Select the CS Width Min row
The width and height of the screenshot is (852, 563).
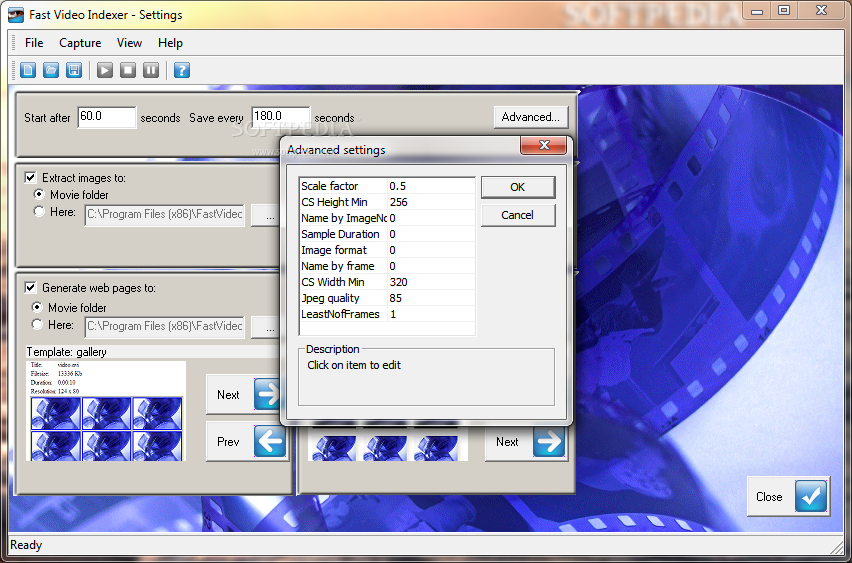click(x=387, y=282)
